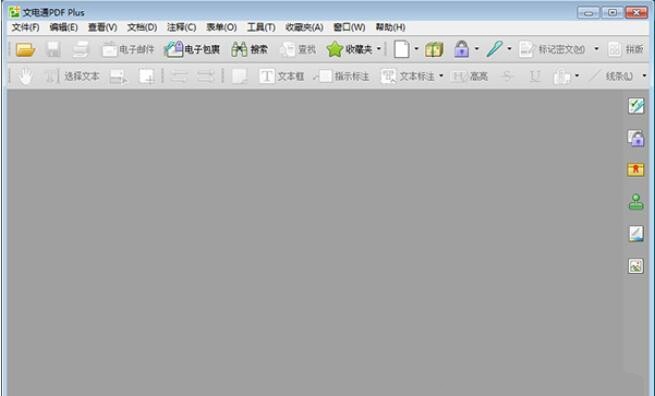Open the 工具(T) menu
655x396 pixels.
(261, 27)
